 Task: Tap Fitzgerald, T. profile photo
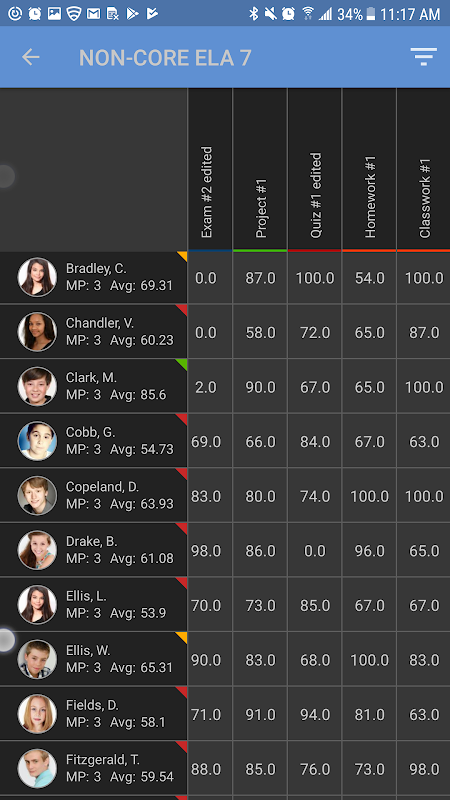[x=37, y=768]
